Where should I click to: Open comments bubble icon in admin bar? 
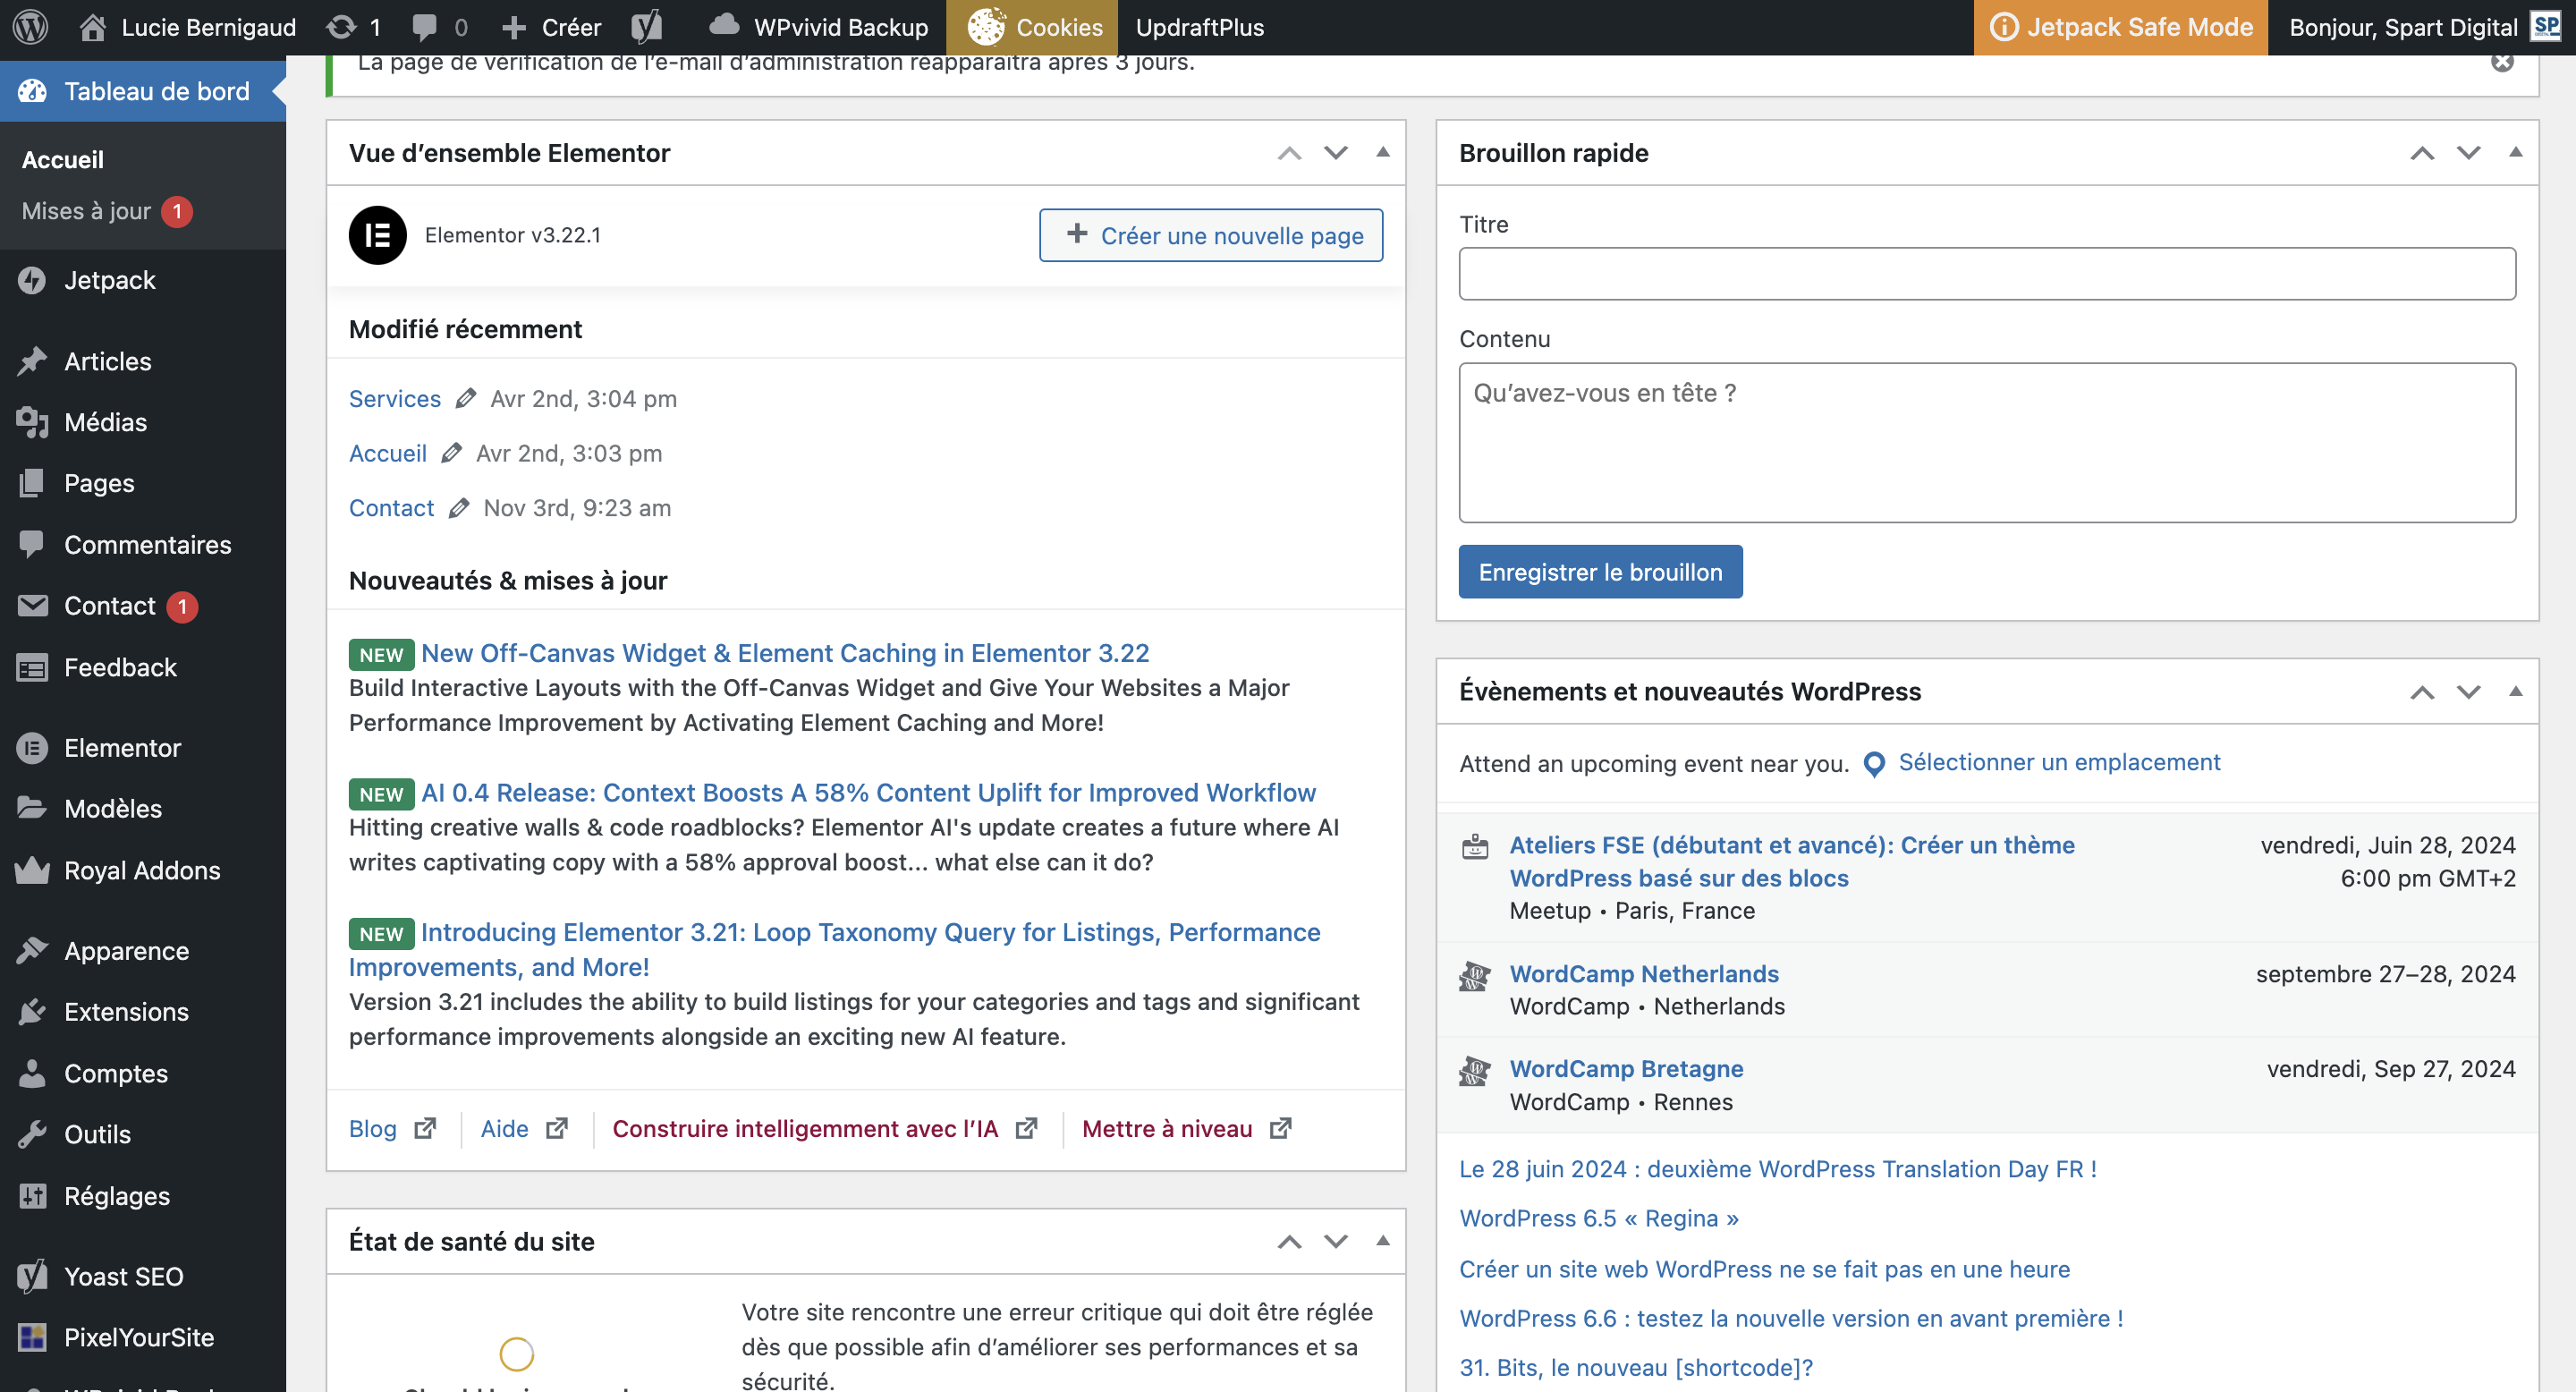pyautogui.click(x=425, y=27)
